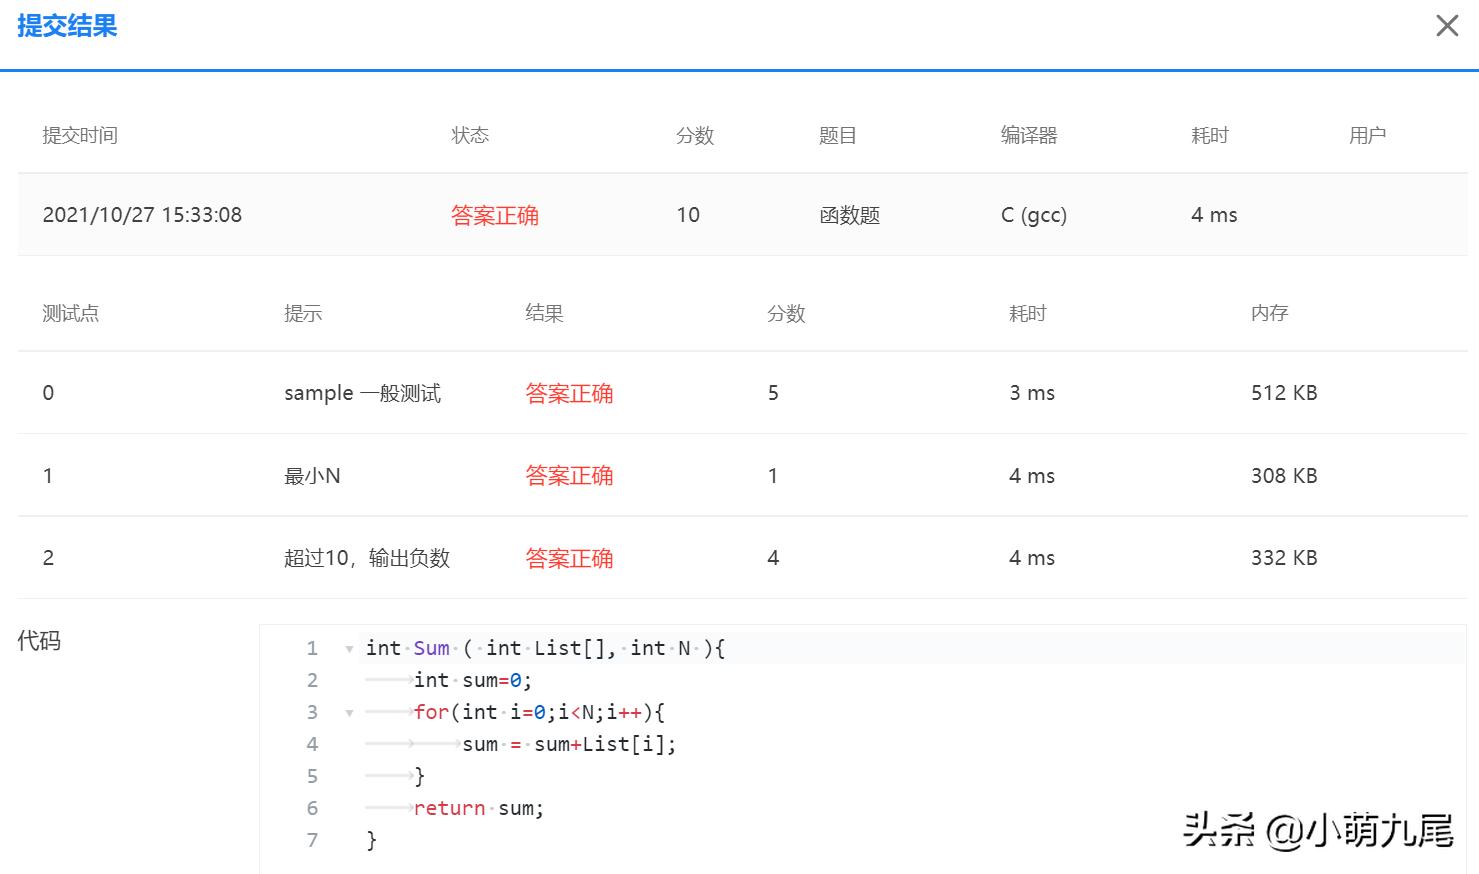
Task: Click line number 4 in the code viewer
Action: [x=312, y=744]
